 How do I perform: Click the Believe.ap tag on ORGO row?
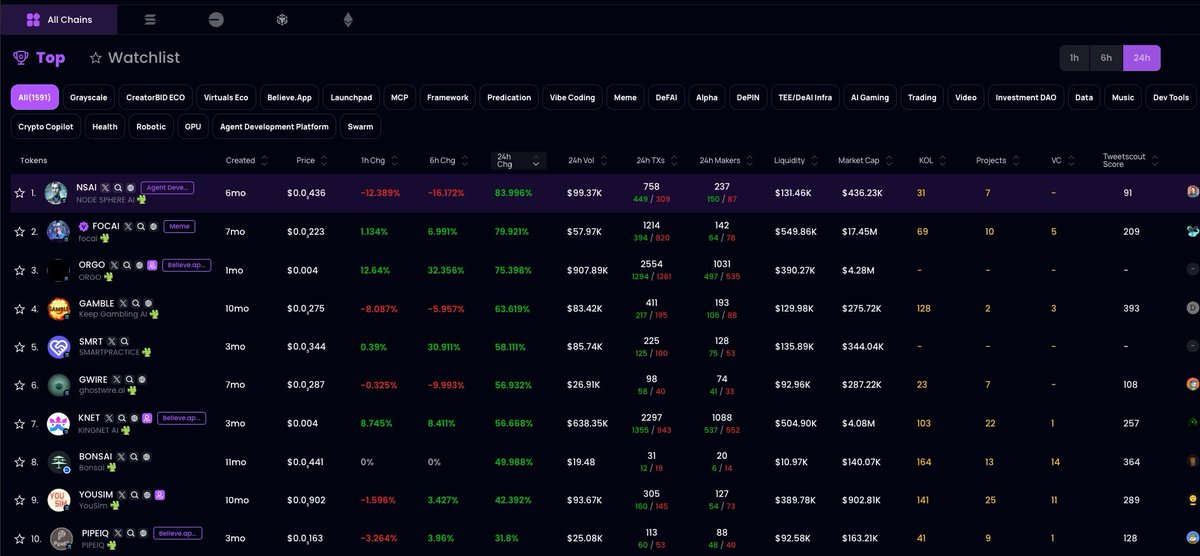pyautogui.click(x=185, y=264)
